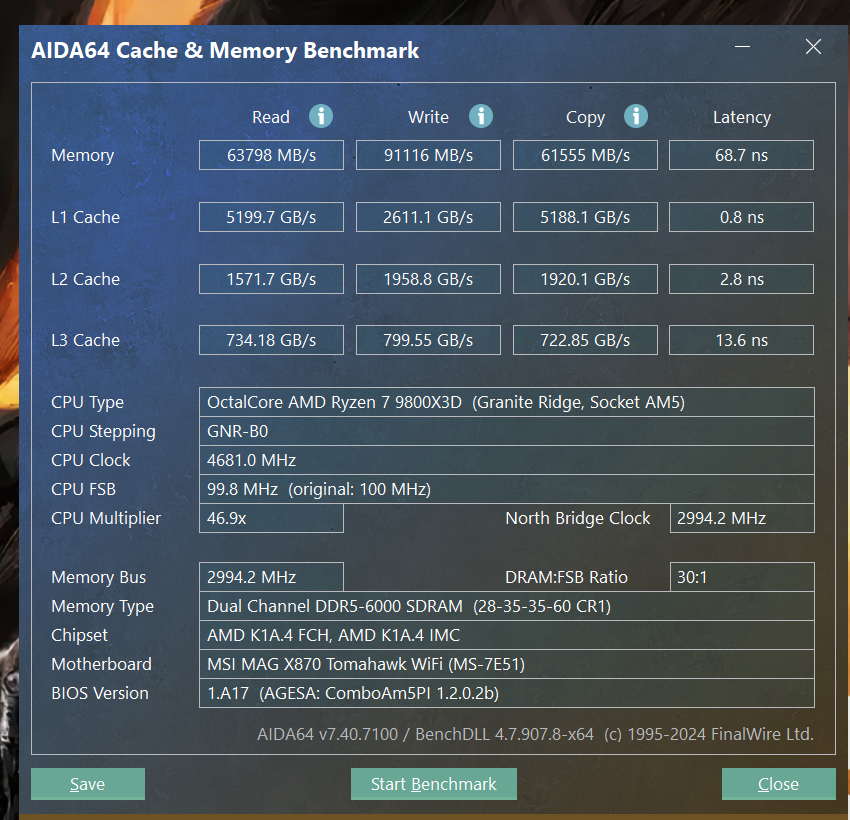Close the window using the title bar X
Screen dimensions: 850x820
(813, 47)
